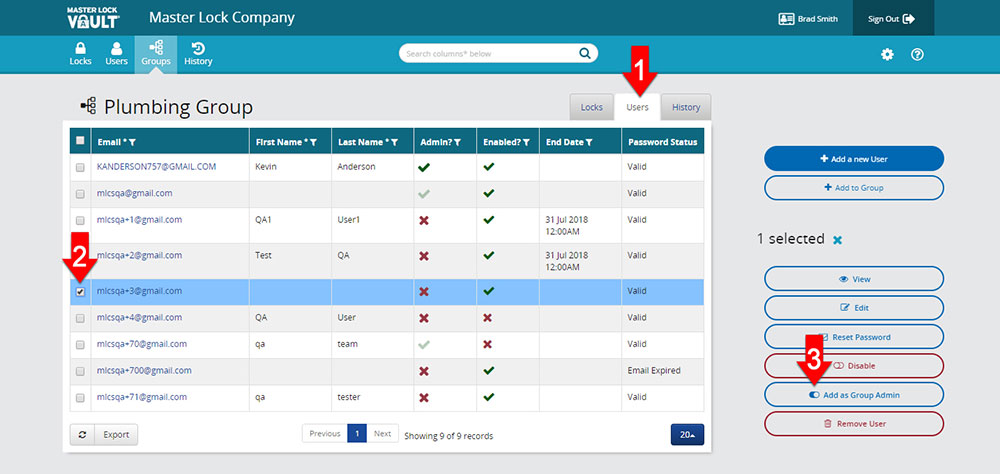1000x474 pixels.
Task: Click the search magnifier icon
Action: tap(584, 54)
